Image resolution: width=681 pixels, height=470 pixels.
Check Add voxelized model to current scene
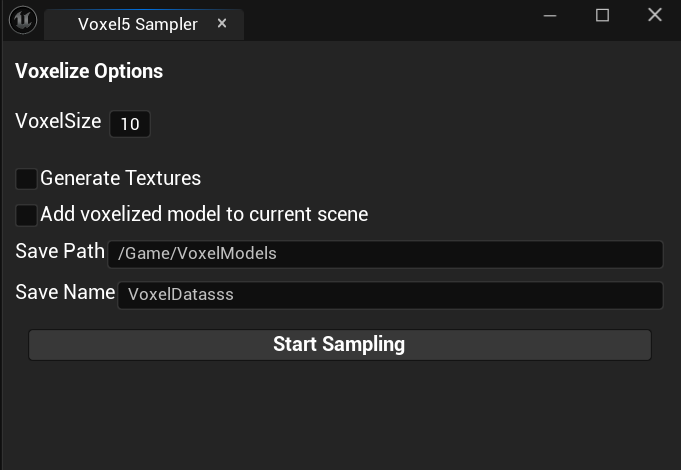[26, 215]
